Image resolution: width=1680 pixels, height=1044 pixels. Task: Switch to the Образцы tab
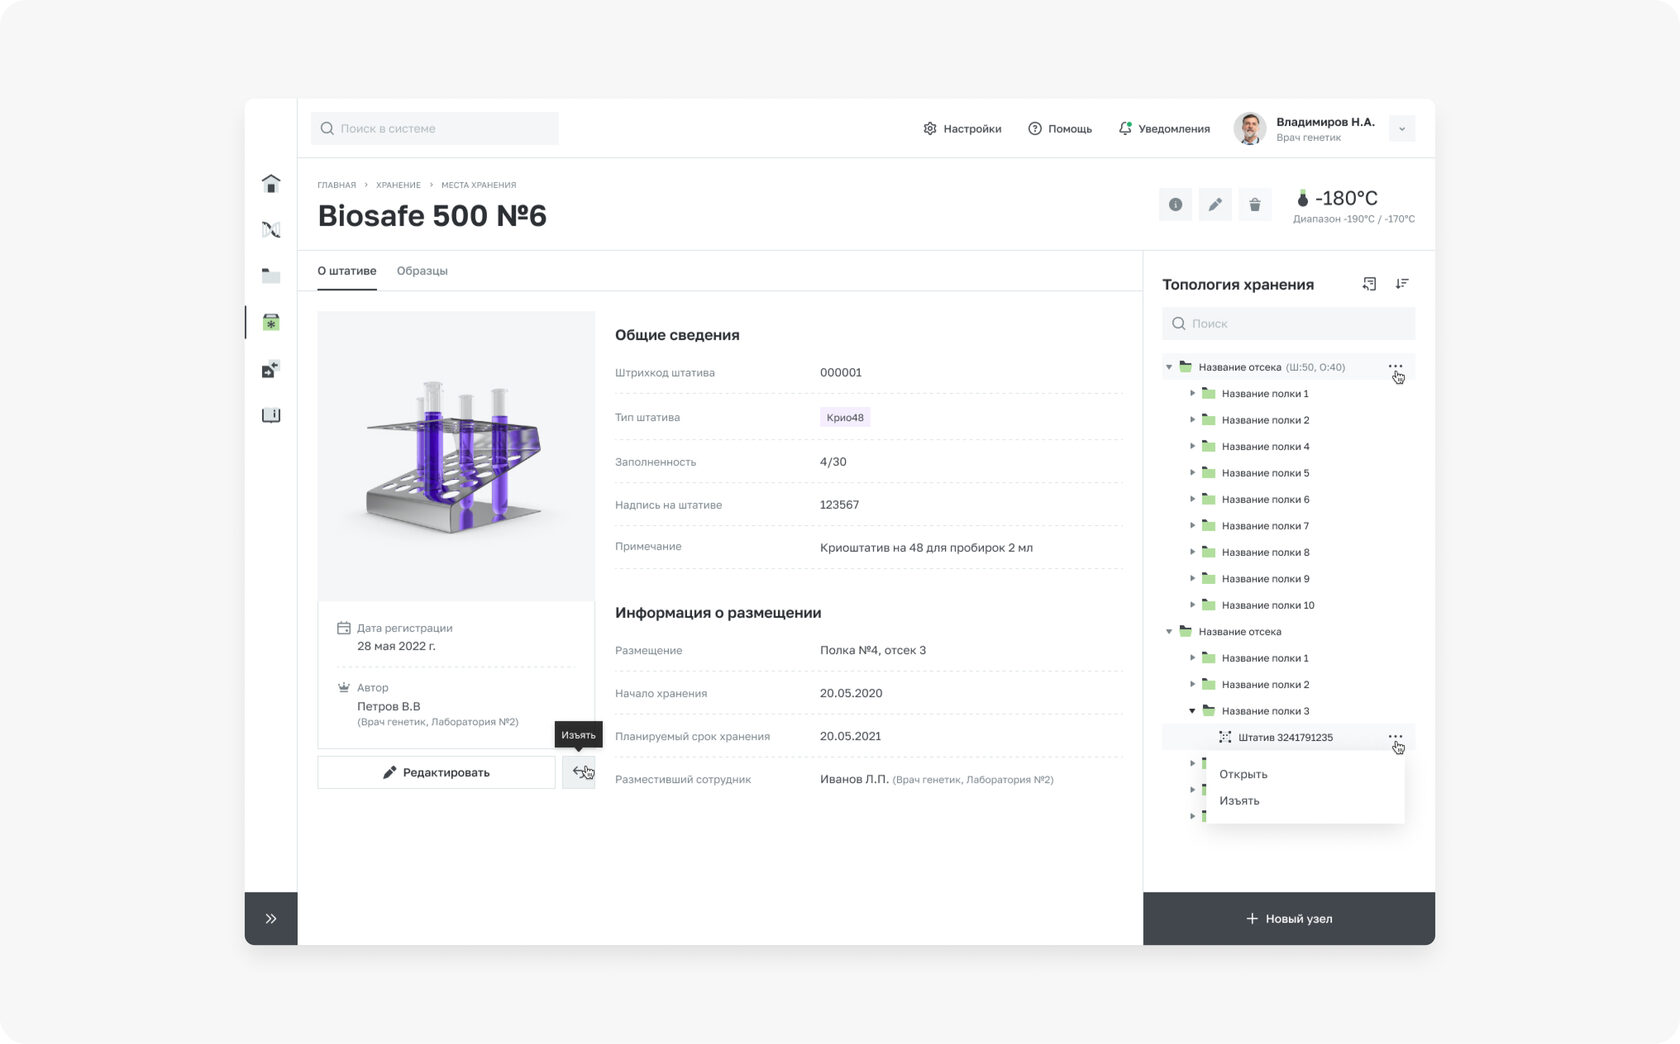(422, 271)
